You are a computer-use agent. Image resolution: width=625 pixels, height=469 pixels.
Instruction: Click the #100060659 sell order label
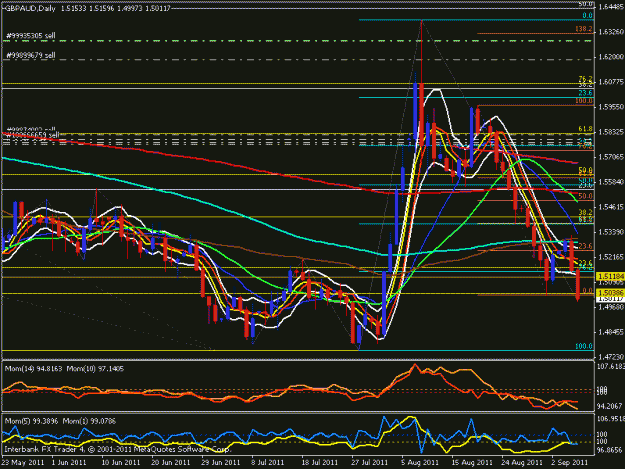tap(33, 135)
